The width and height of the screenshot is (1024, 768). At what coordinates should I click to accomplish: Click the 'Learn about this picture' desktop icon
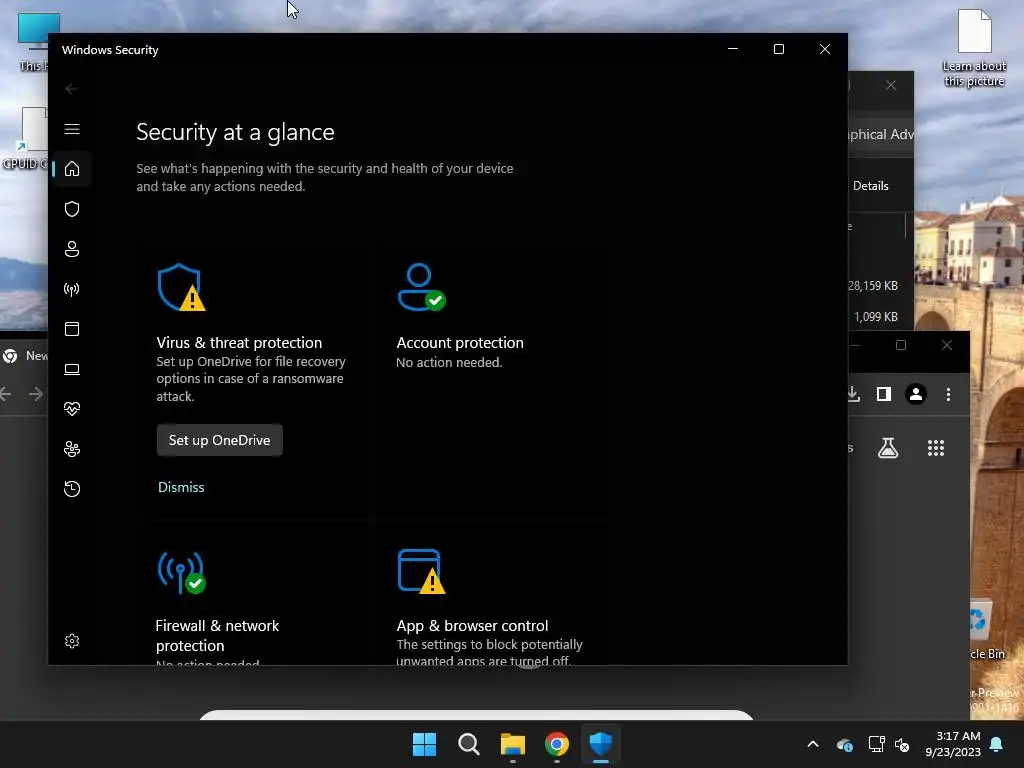click(974, 49)
